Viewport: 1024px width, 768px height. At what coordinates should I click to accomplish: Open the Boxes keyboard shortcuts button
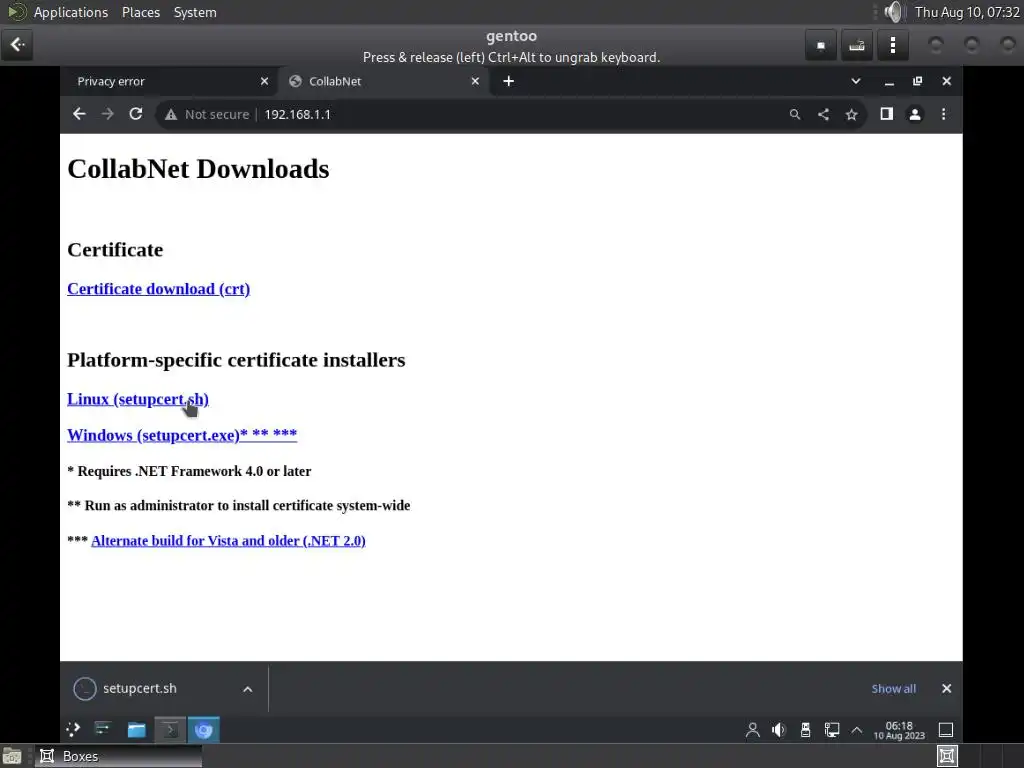click(x=856, y=46)
